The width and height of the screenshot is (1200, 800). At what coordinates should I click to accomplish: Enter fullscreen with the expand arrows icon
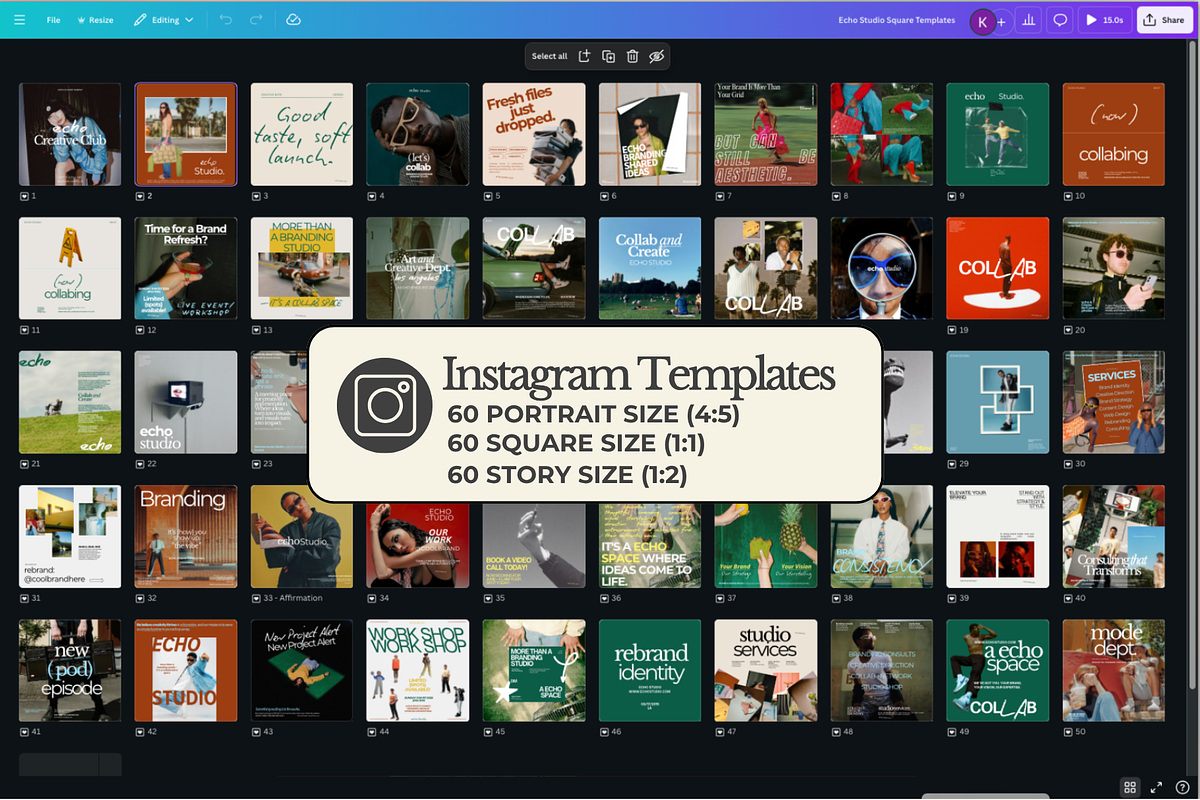tap(1156, 787)
